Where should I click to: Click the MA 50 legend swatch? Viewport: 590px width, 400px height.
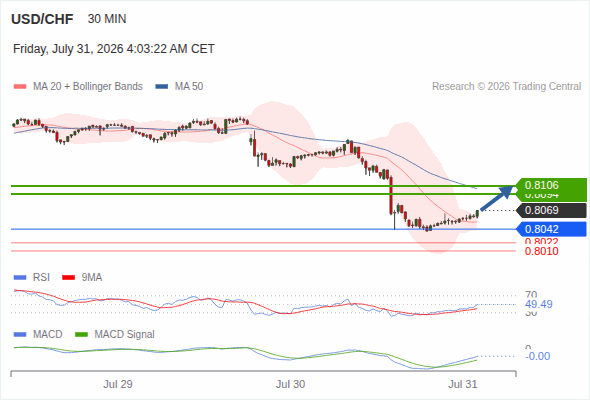[x=162, y=87]
